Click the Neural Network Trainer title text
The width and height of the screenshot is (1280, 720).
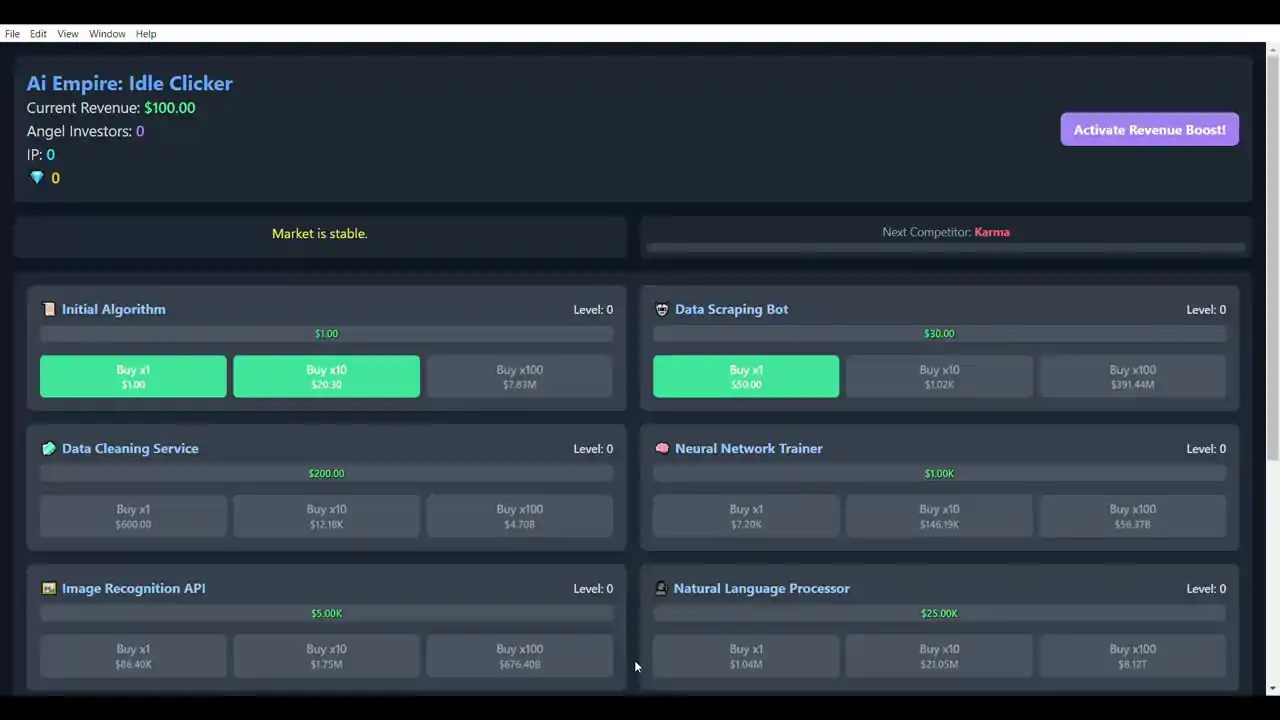click(749, 448)
